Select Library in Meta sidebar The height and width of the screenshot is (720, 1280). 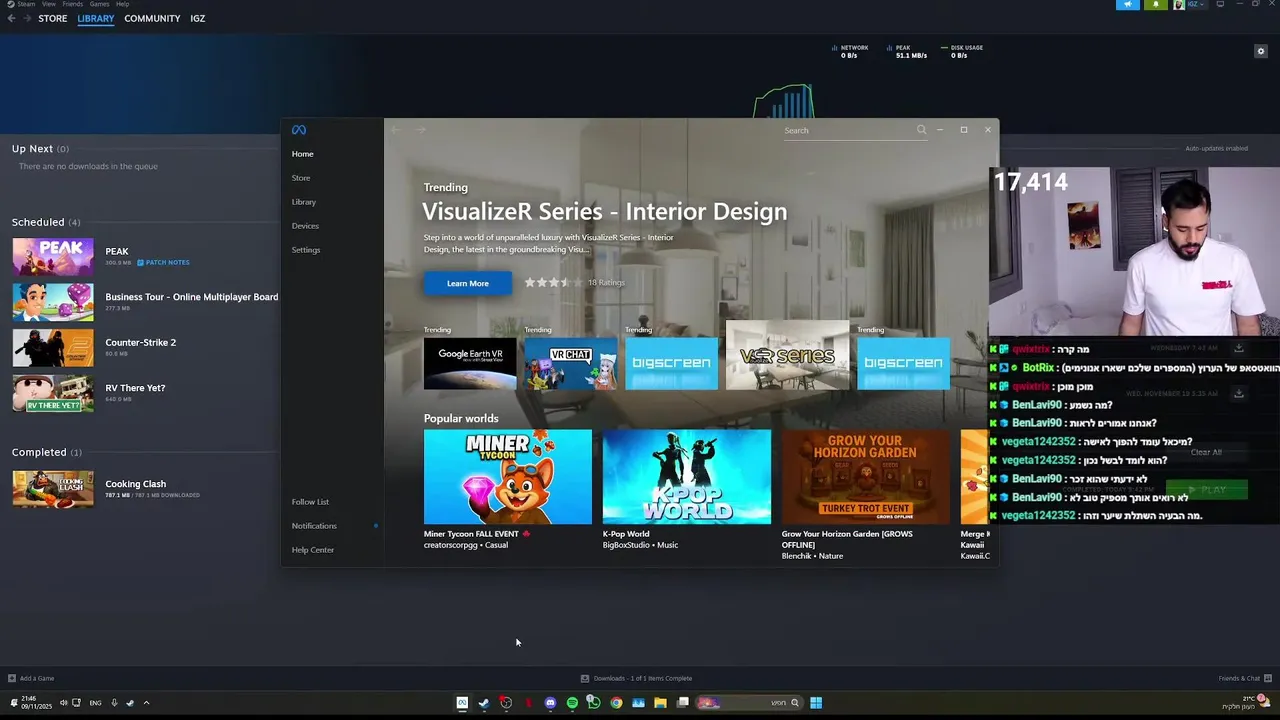(304, 202)
